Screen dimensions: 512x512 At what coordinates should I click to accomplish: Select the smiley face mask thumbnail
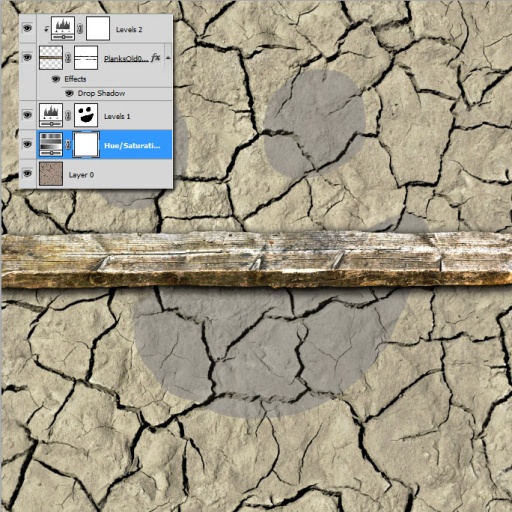click(86, 115)
